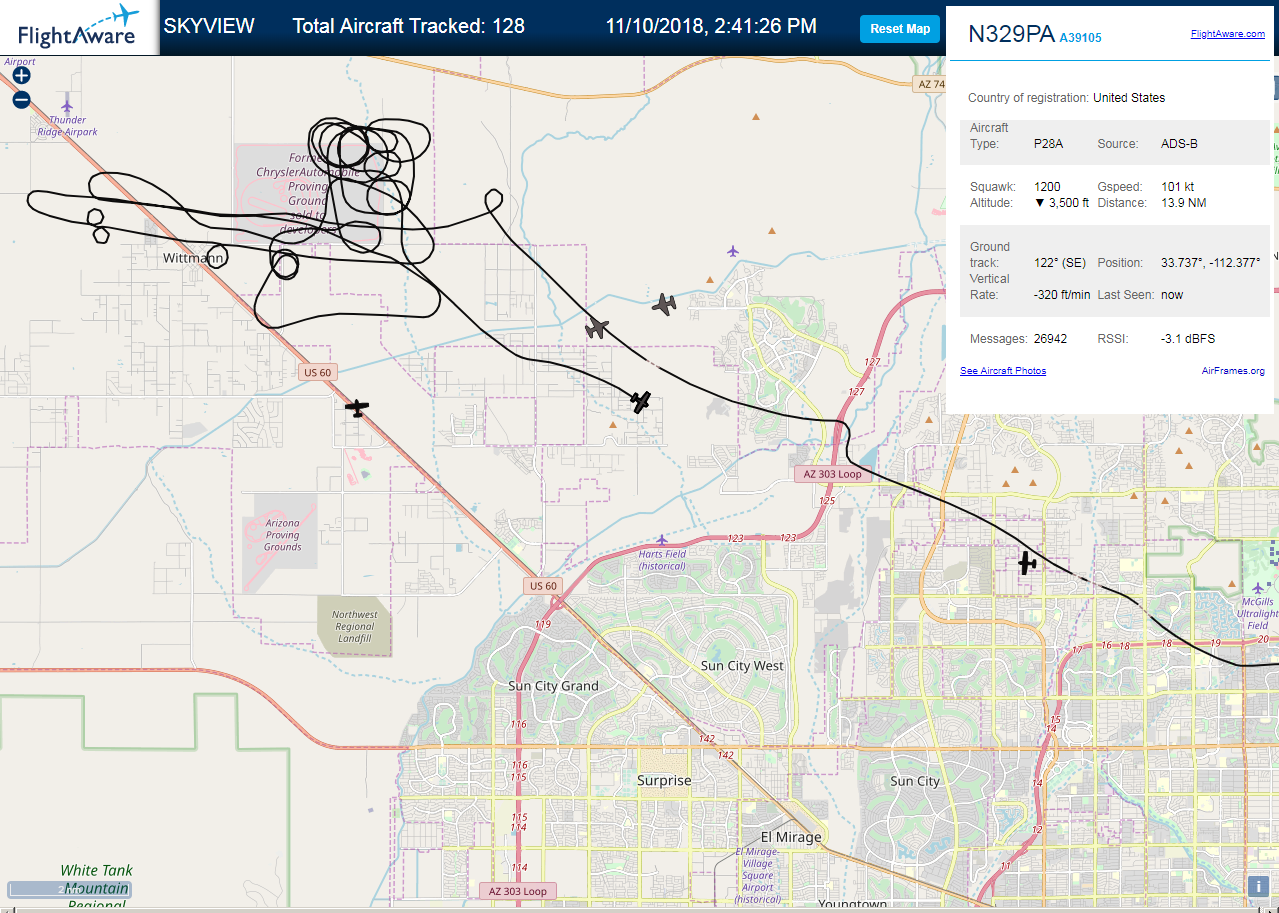Open the AirFrames.org link

coord(1233,371)
